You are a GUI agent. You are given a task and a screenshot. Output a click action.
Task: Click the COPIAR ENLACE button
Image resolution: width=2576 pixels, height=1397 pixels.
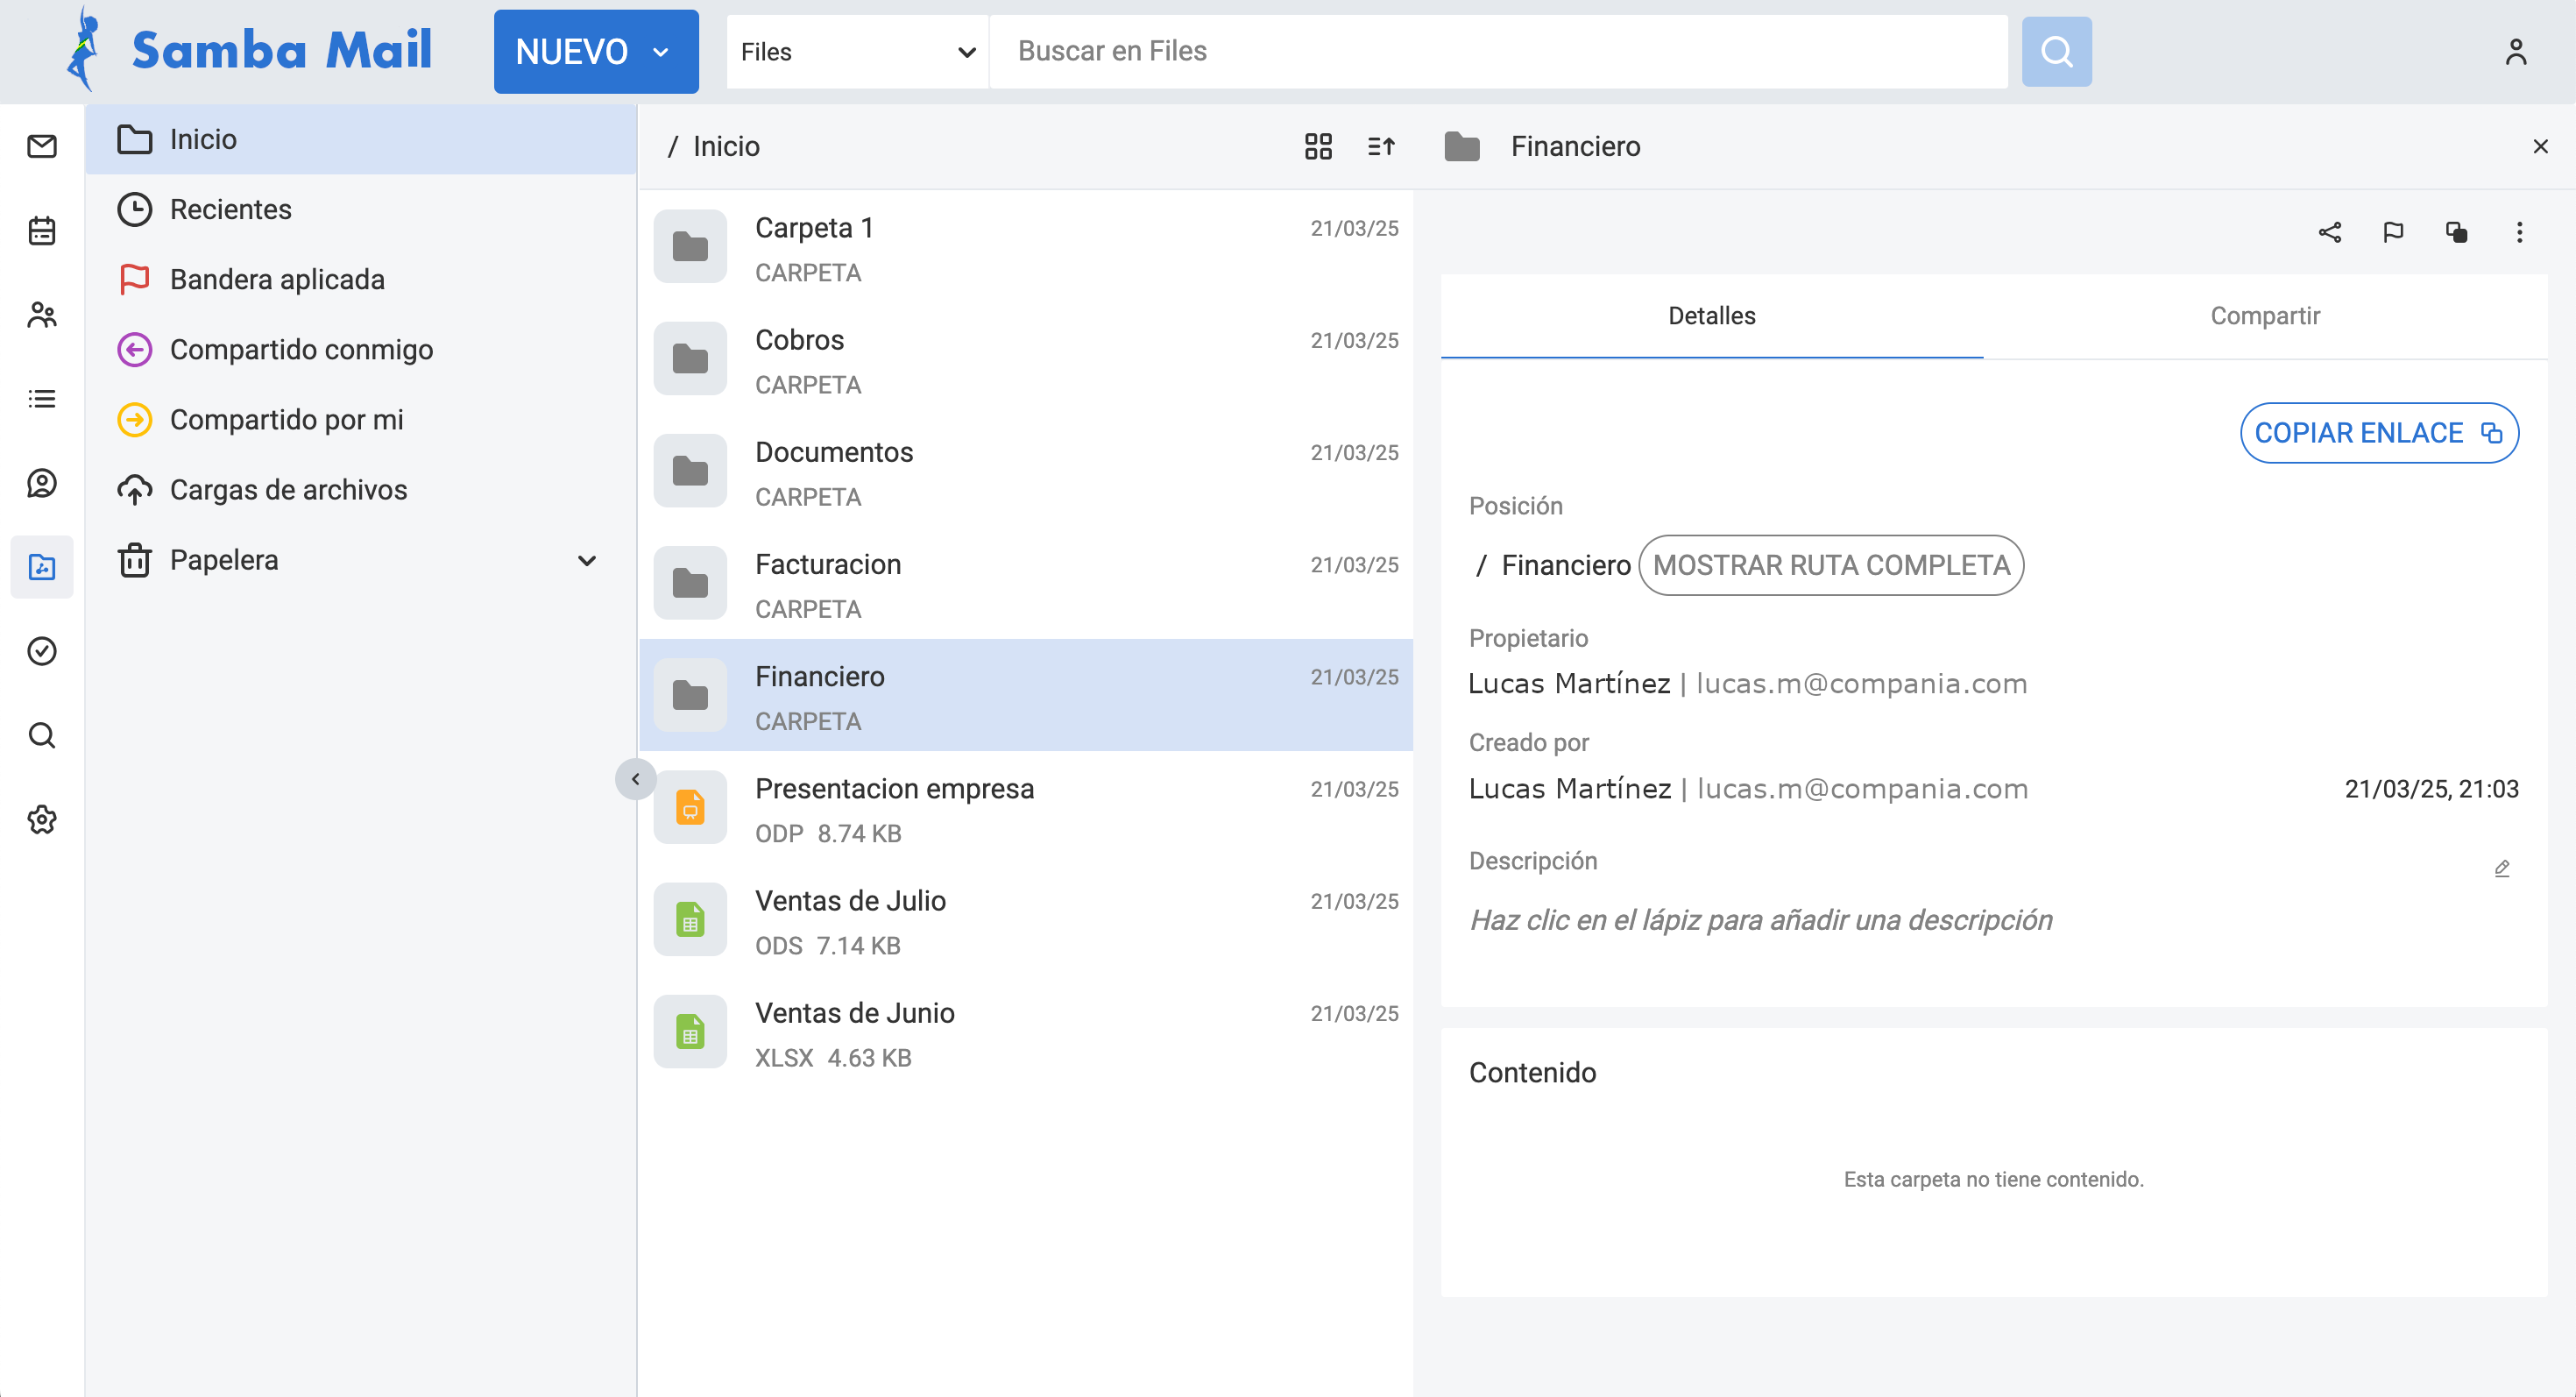pos(2378,433)
